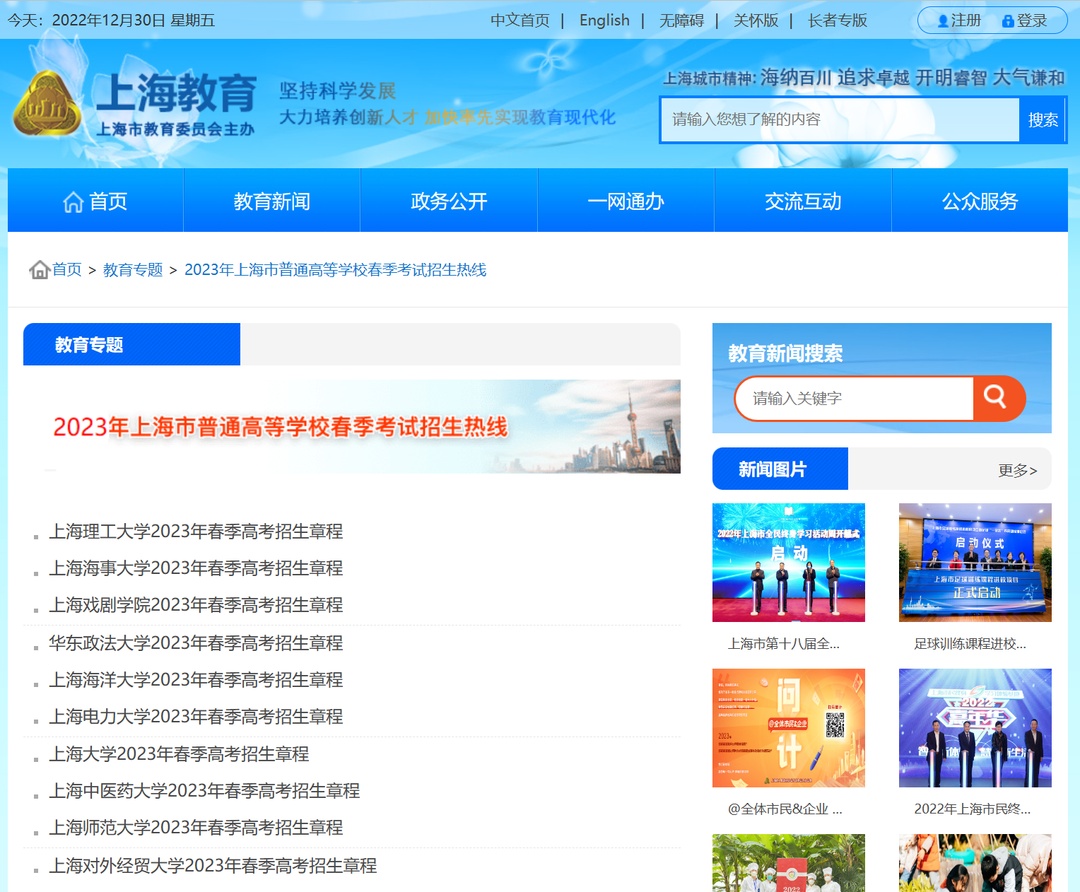The width and height of the screenshot is (1080, 892).
Task: Open the 长者专版 version
Action: (838, 21)
